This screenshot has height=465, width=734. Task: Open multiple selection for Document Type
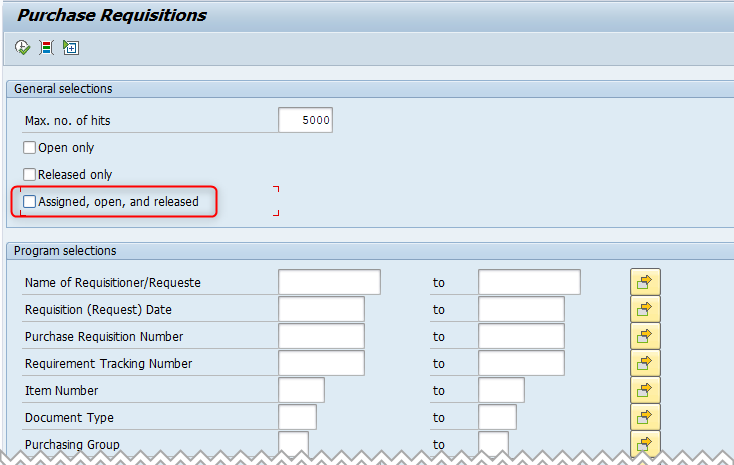(645, 417)
